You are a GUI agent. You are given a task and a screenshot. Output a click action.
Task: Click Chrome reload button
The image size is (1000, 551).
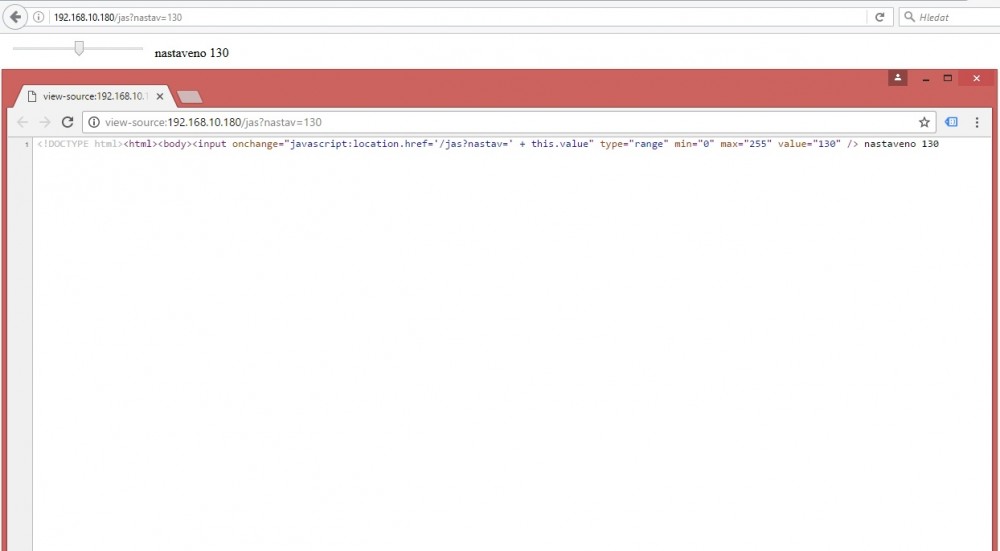[x=67, y=122]
